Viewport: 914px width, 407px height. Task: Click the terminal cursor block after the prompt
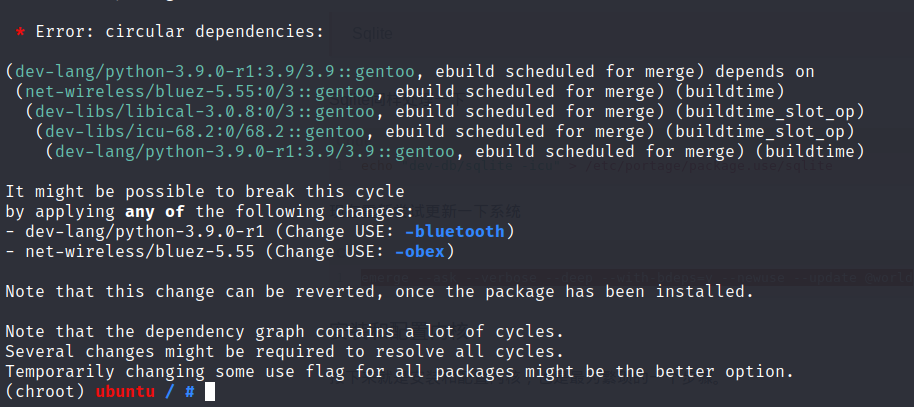210,391
